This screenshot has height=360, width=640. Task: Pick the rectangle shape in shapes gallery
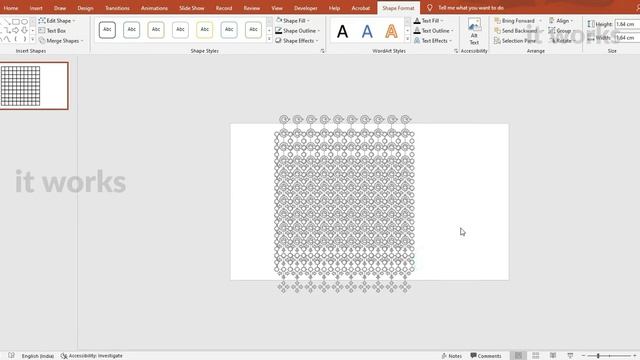16,22
